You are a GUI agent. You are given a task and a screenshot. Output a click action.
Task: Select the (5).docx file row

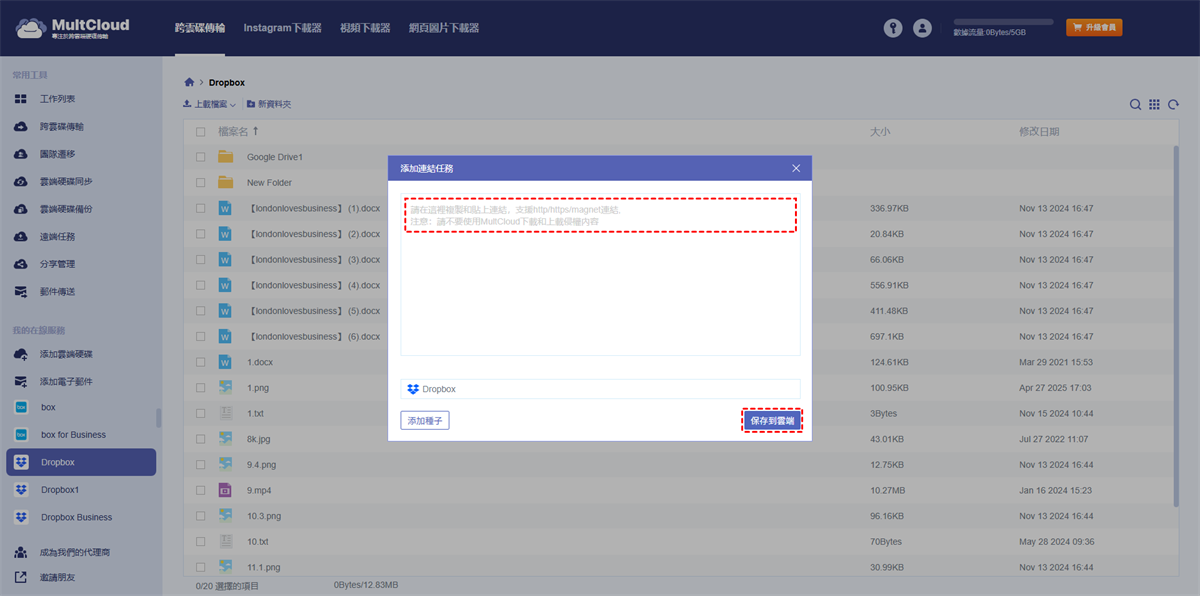680,311
